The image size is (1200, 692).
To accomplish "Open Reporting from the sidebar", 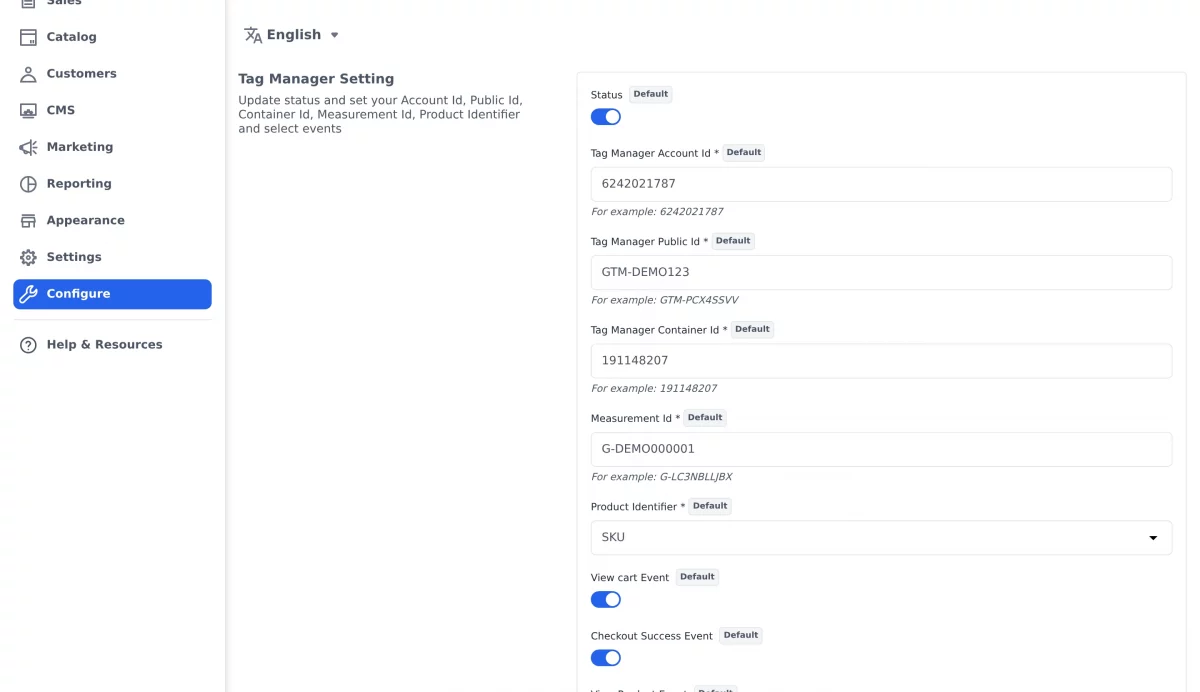I will point(112,184).
